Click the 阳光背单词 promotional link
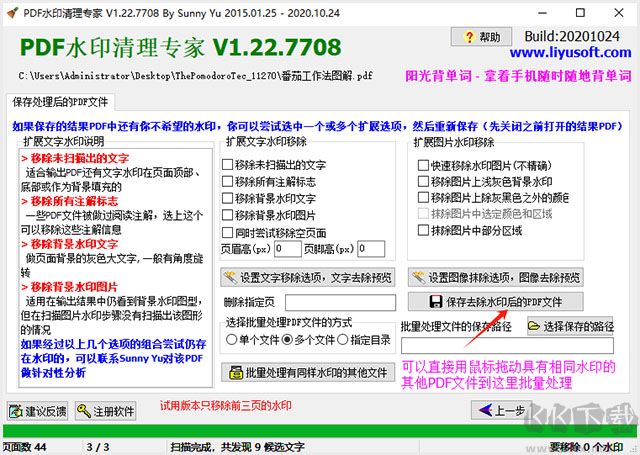The height and width of the screenshot is (455, 640). [x=518, y=76]
